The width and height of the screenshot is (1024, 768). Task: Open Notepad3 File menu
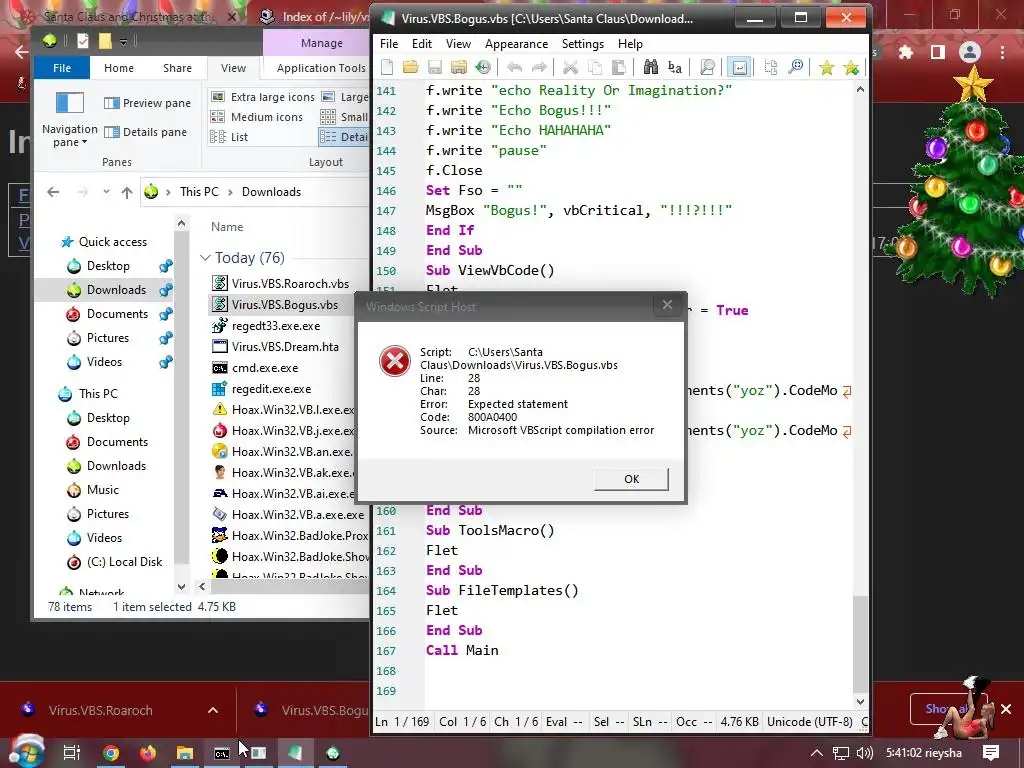(389, 44)
